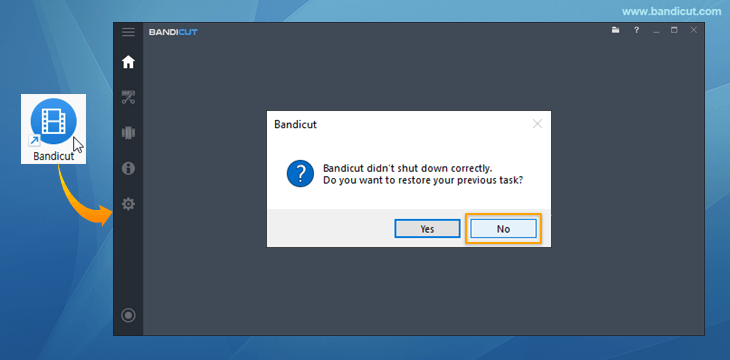Viewport: 730px width, 360px height.
Task: Open the hamburger menu in Bandicut
Action: [128, 32]
